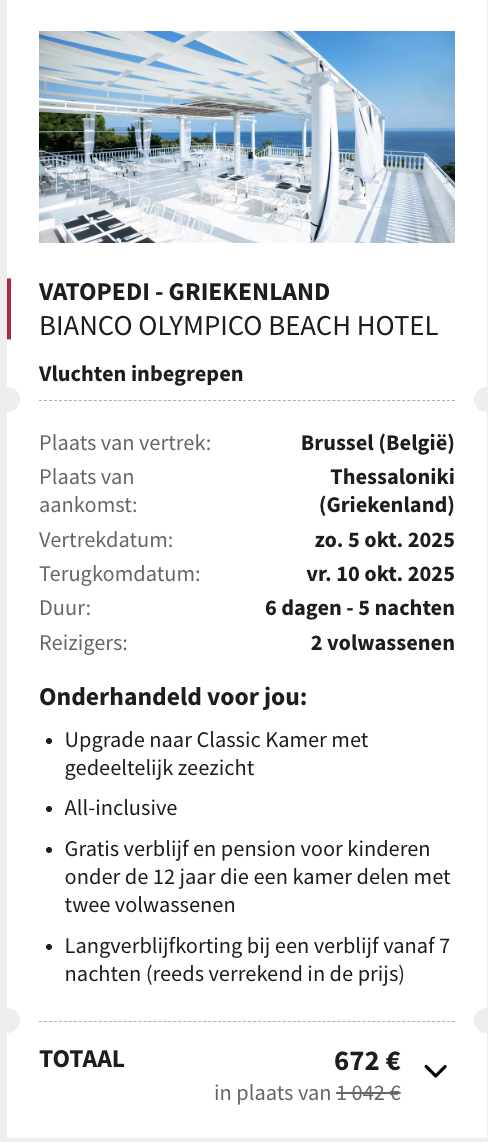
Task: Expand the total price chevron arrow
Action: [436, 1071]
